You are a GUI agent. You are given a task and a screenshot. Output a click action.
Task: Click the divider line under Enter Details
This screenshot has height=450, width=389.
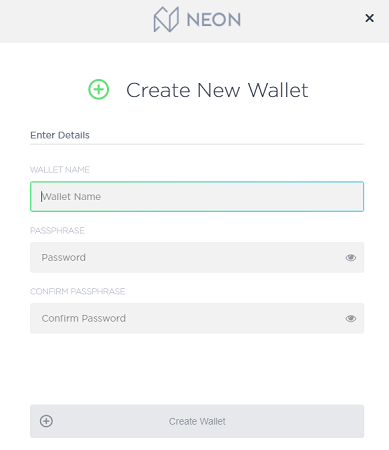[197, 144]
